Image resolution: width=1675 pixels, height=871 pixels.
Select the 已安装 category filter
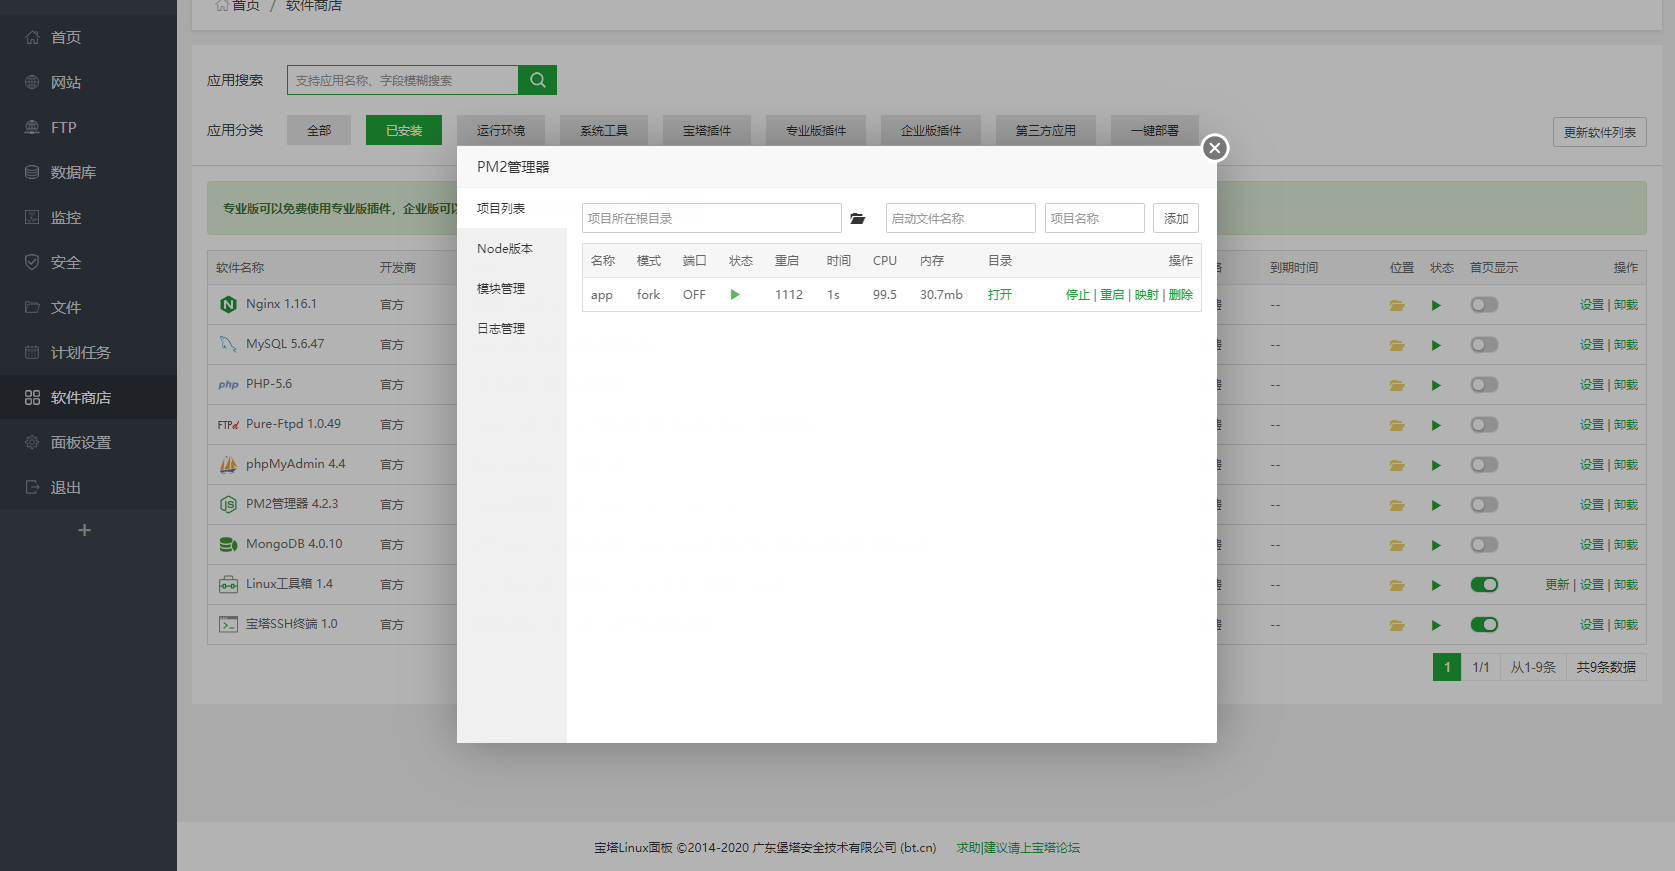click(404, 130)
